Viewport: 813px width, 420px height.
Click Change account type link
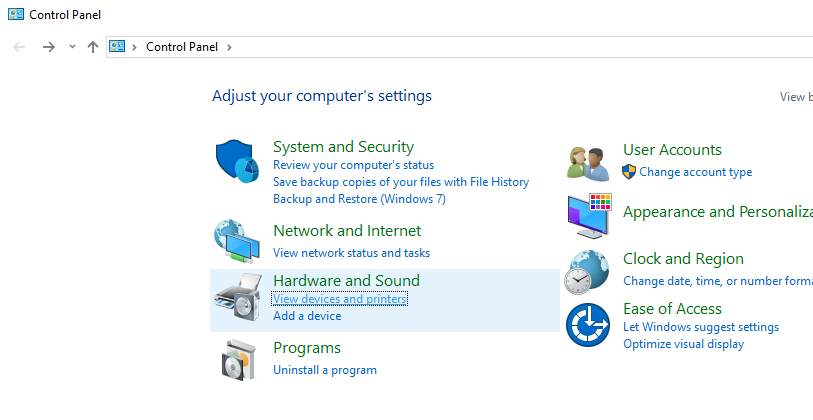696,172
